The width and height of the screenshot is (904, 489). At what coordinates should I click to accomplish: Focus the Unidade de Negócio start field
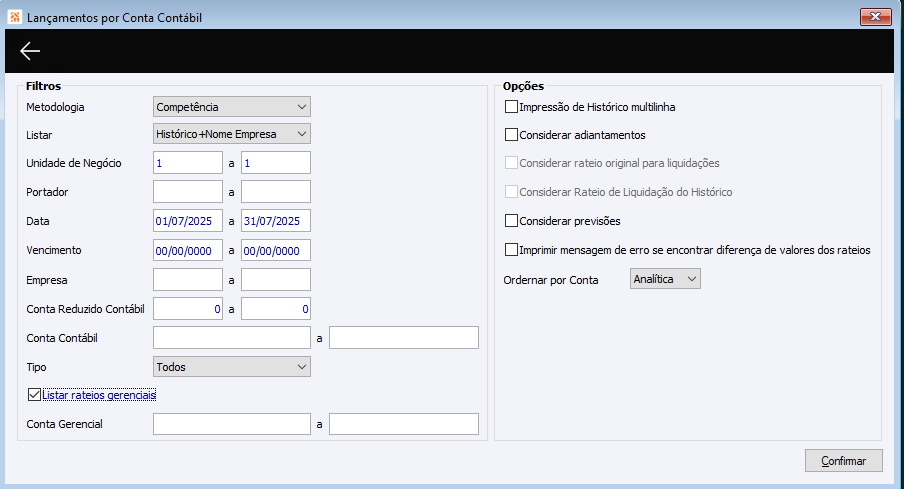188,163
